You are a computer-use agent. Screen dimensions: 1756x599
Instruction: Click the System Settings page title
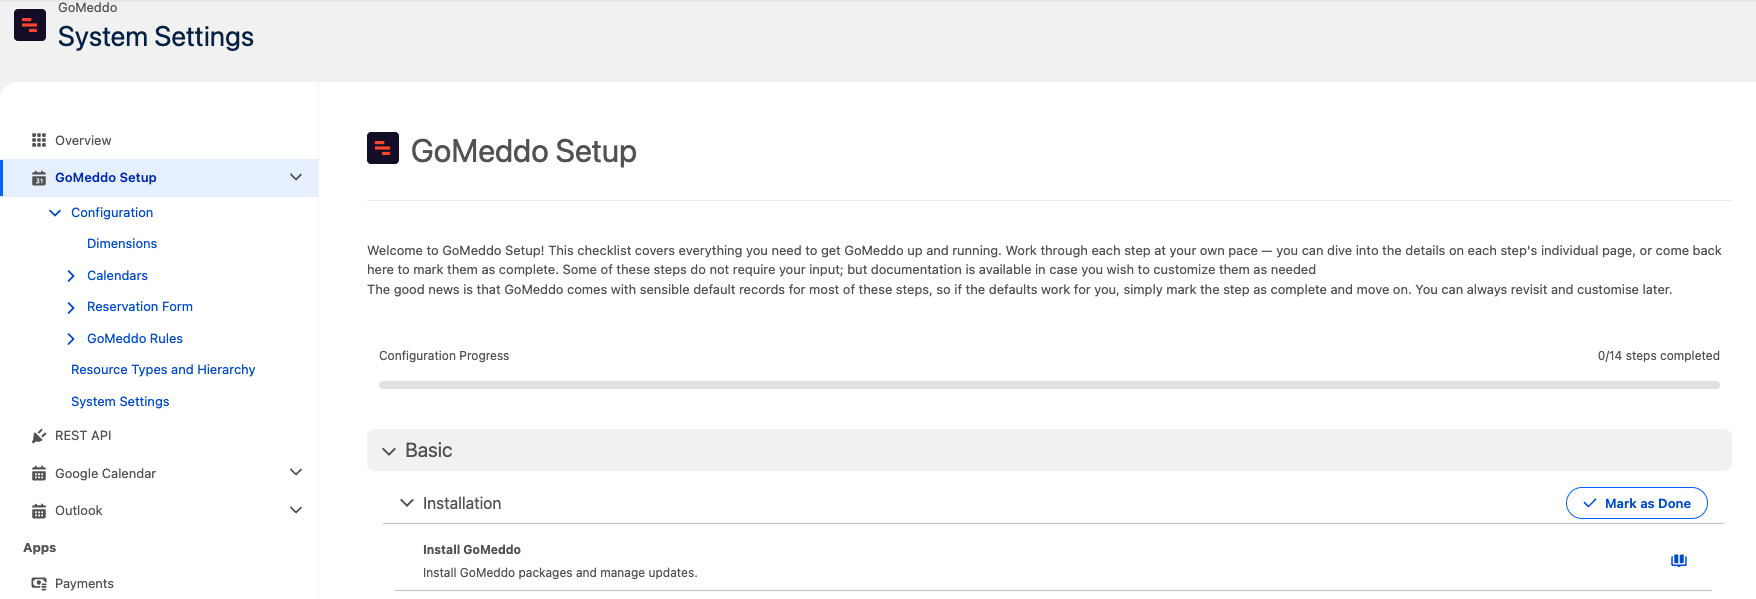coord(156,37)
